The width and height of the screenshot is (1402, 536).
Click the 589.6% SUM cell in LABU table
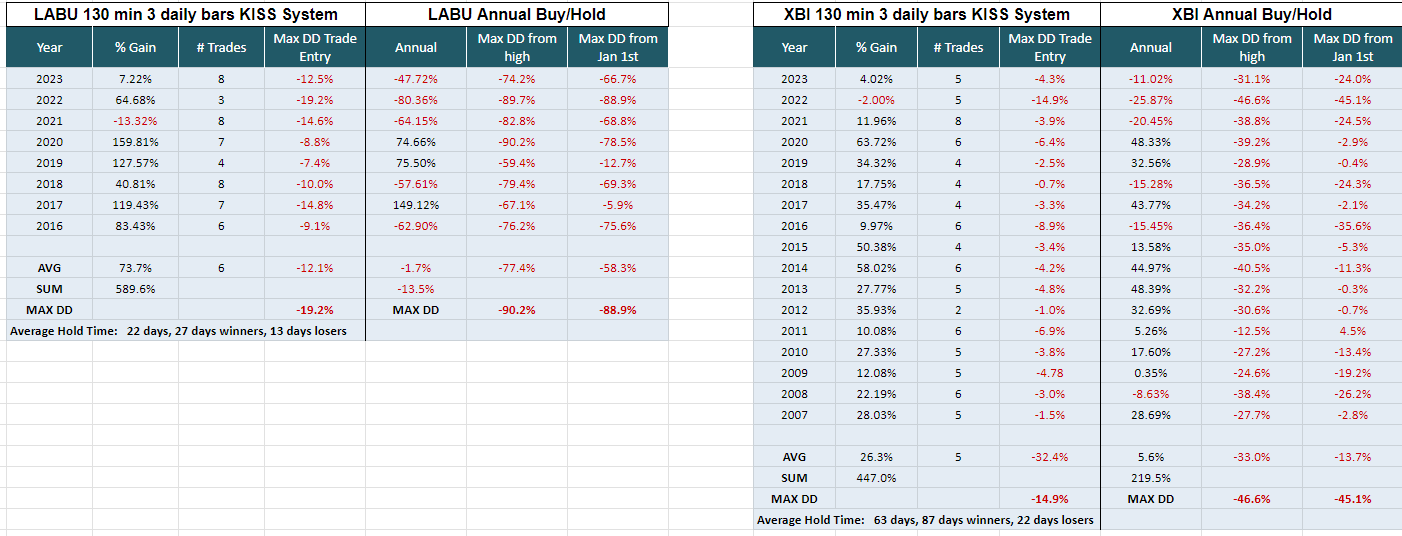point(135,289)
